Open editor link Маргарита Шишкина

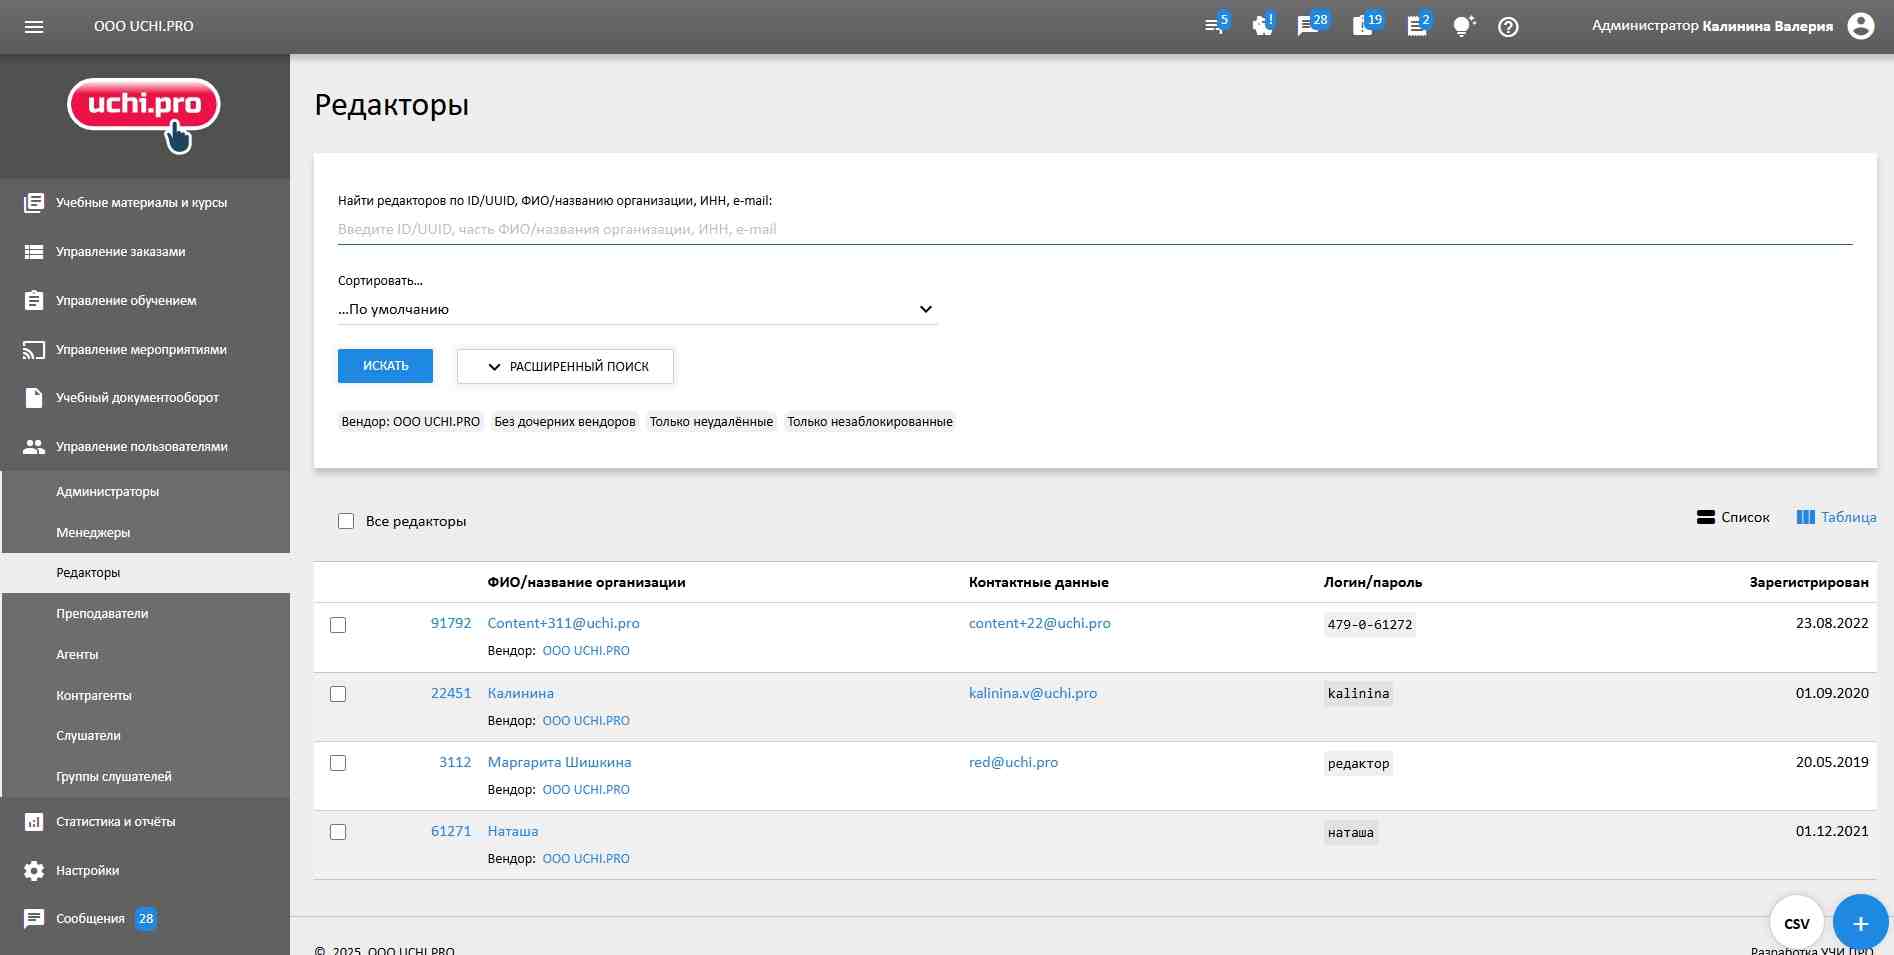click(559, 762)
